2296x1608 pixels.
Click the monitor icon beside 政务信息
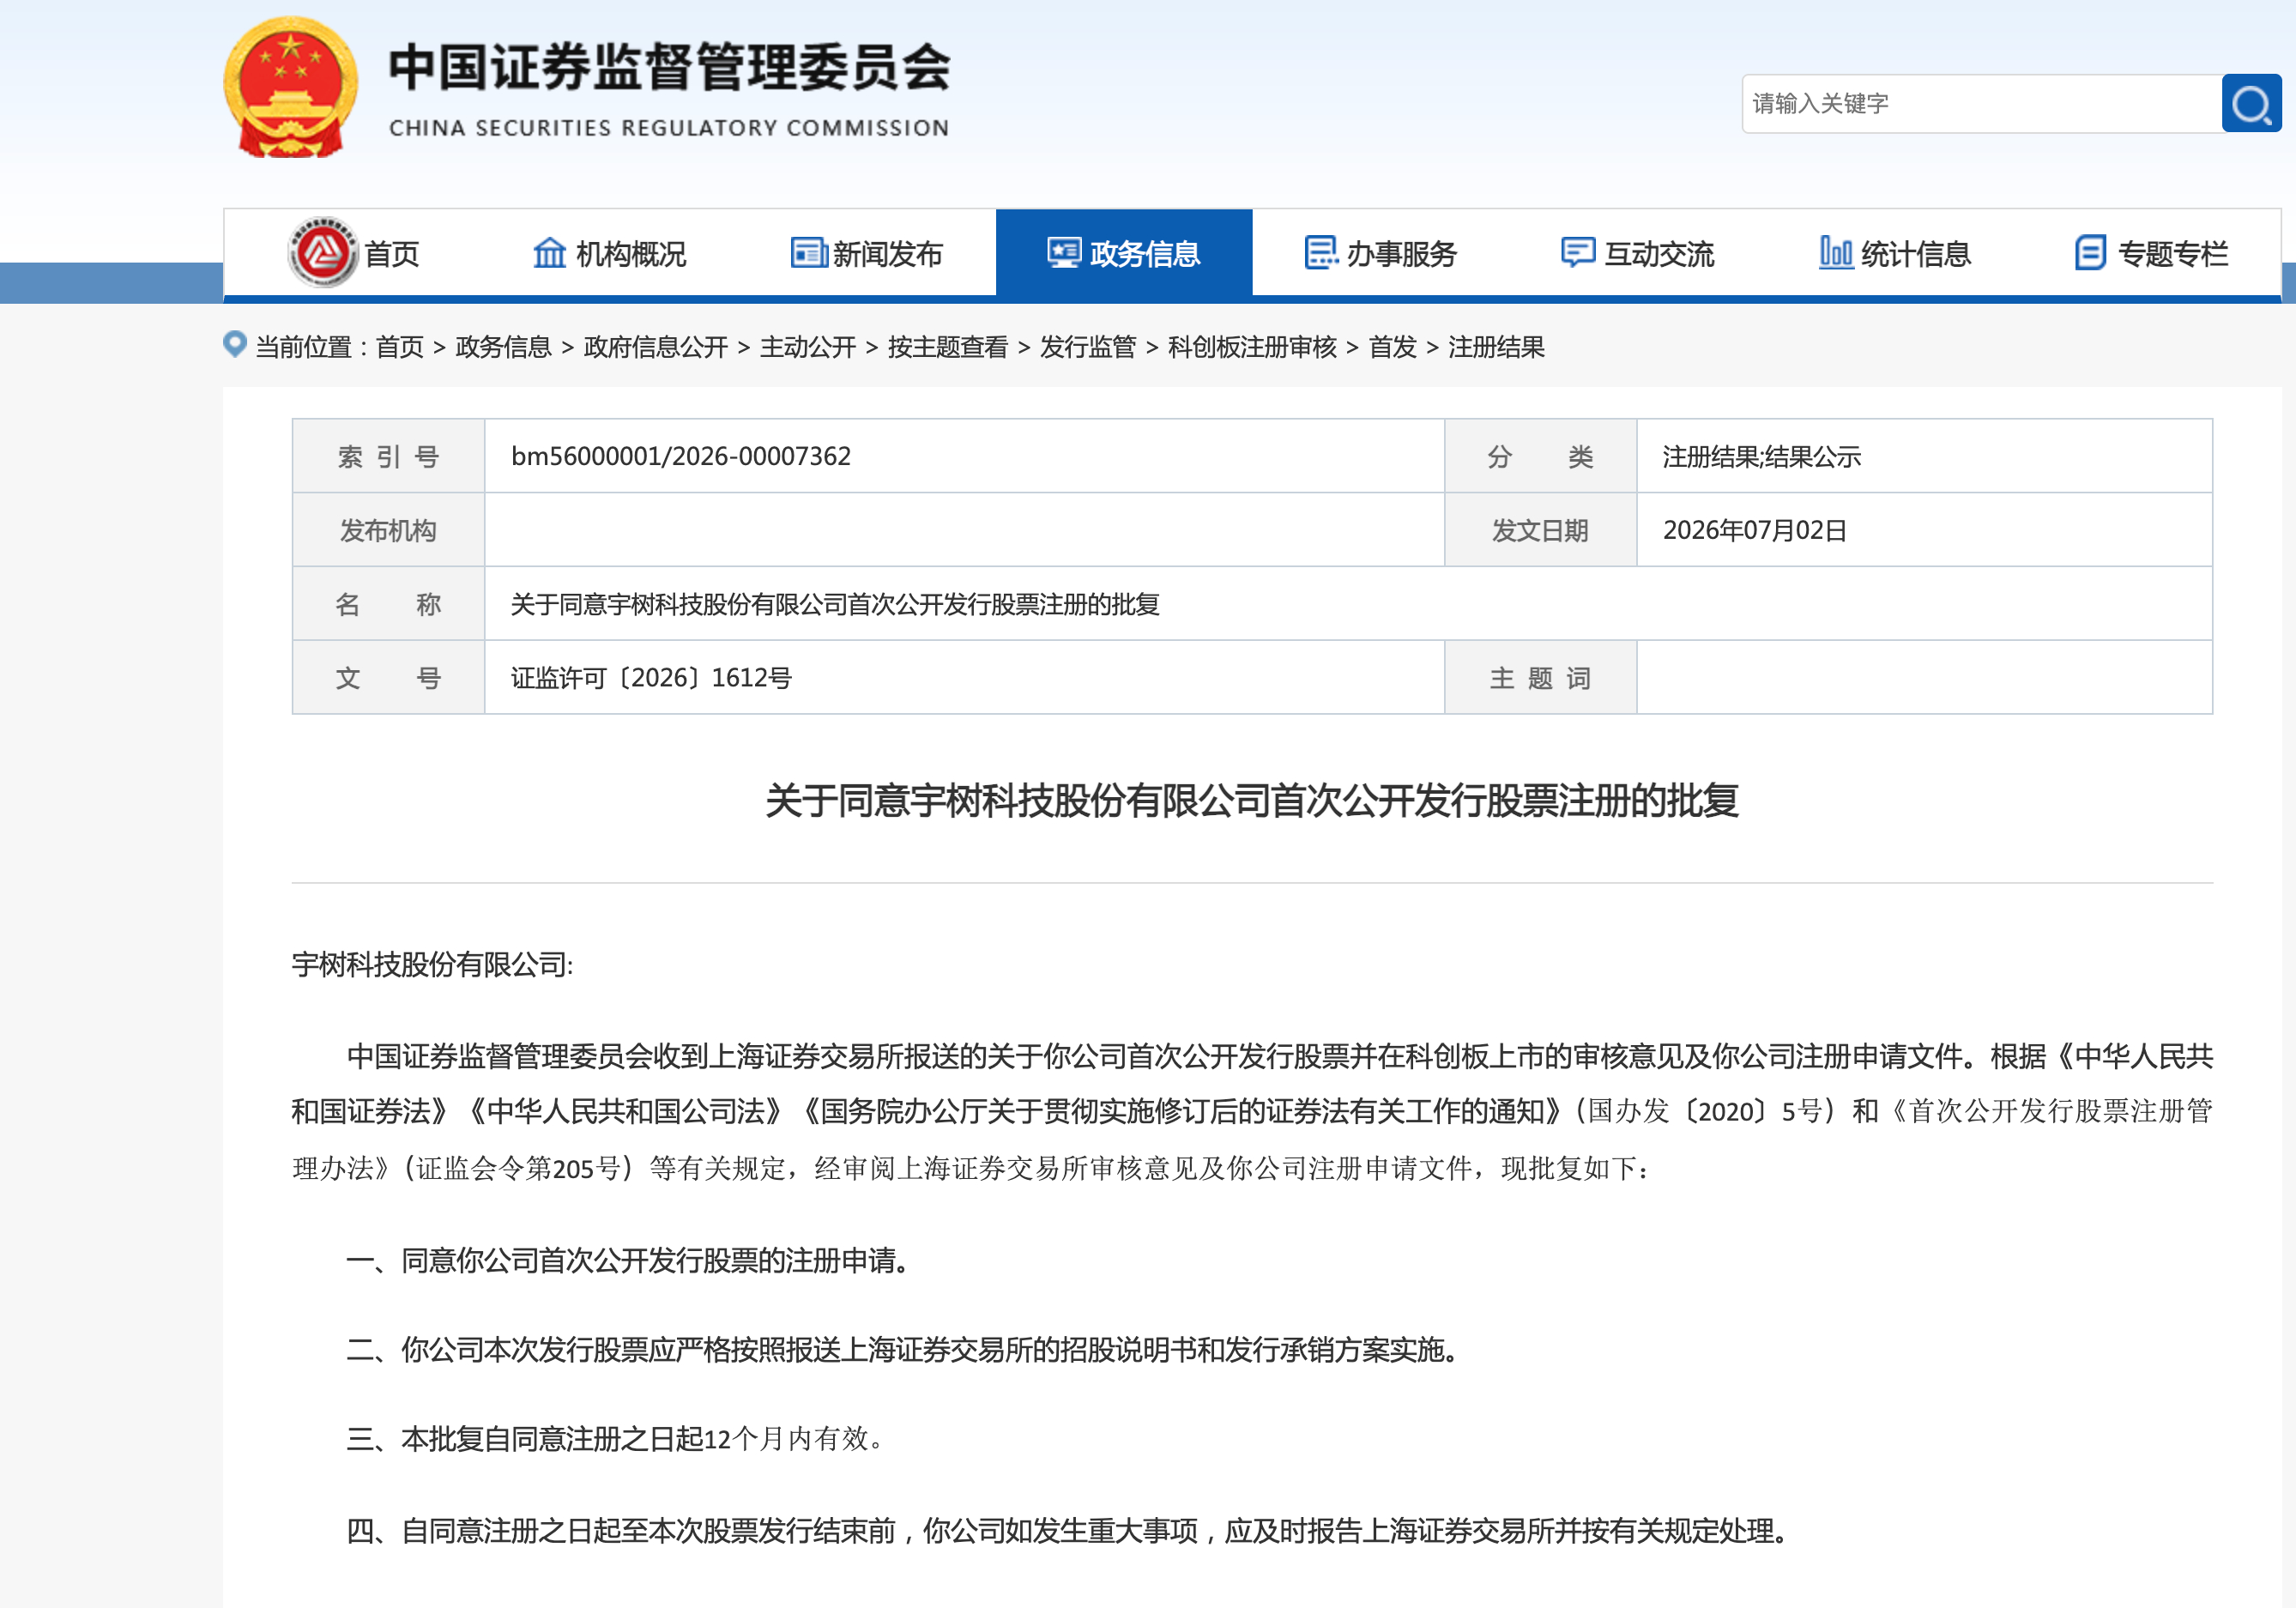point(1064,253)
